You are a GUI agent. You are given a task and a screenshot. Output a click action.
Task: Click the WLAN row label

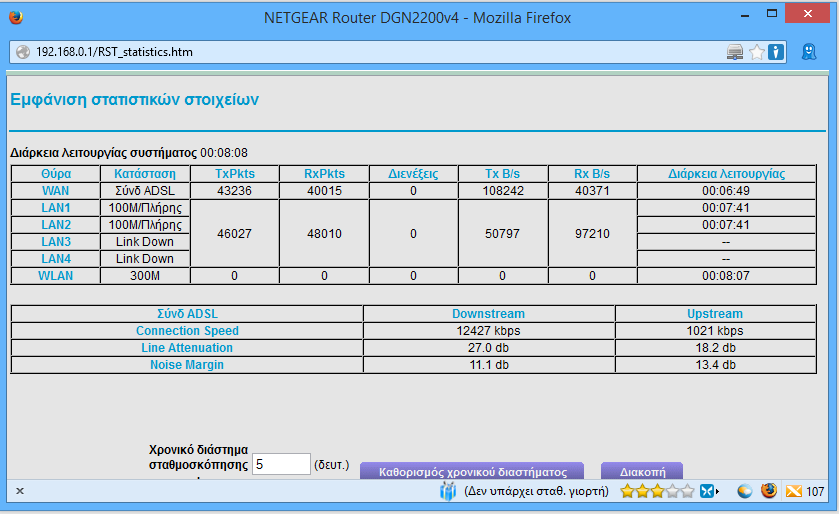tap(56, 276)
